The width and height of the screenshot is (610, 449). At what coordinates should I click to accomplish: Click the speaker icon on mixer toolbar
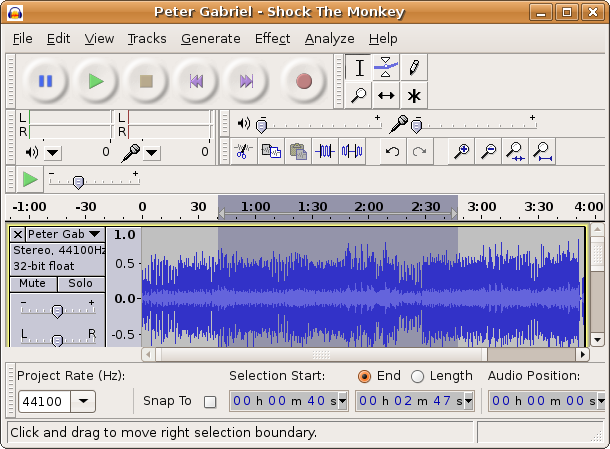244,124
